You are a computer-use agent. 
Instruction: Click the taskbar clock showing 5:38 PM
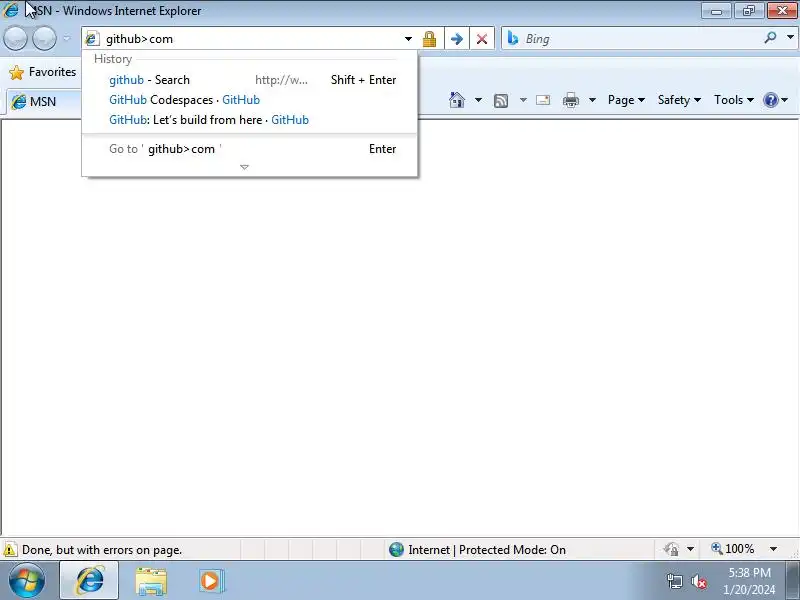(x=749, y=581)
